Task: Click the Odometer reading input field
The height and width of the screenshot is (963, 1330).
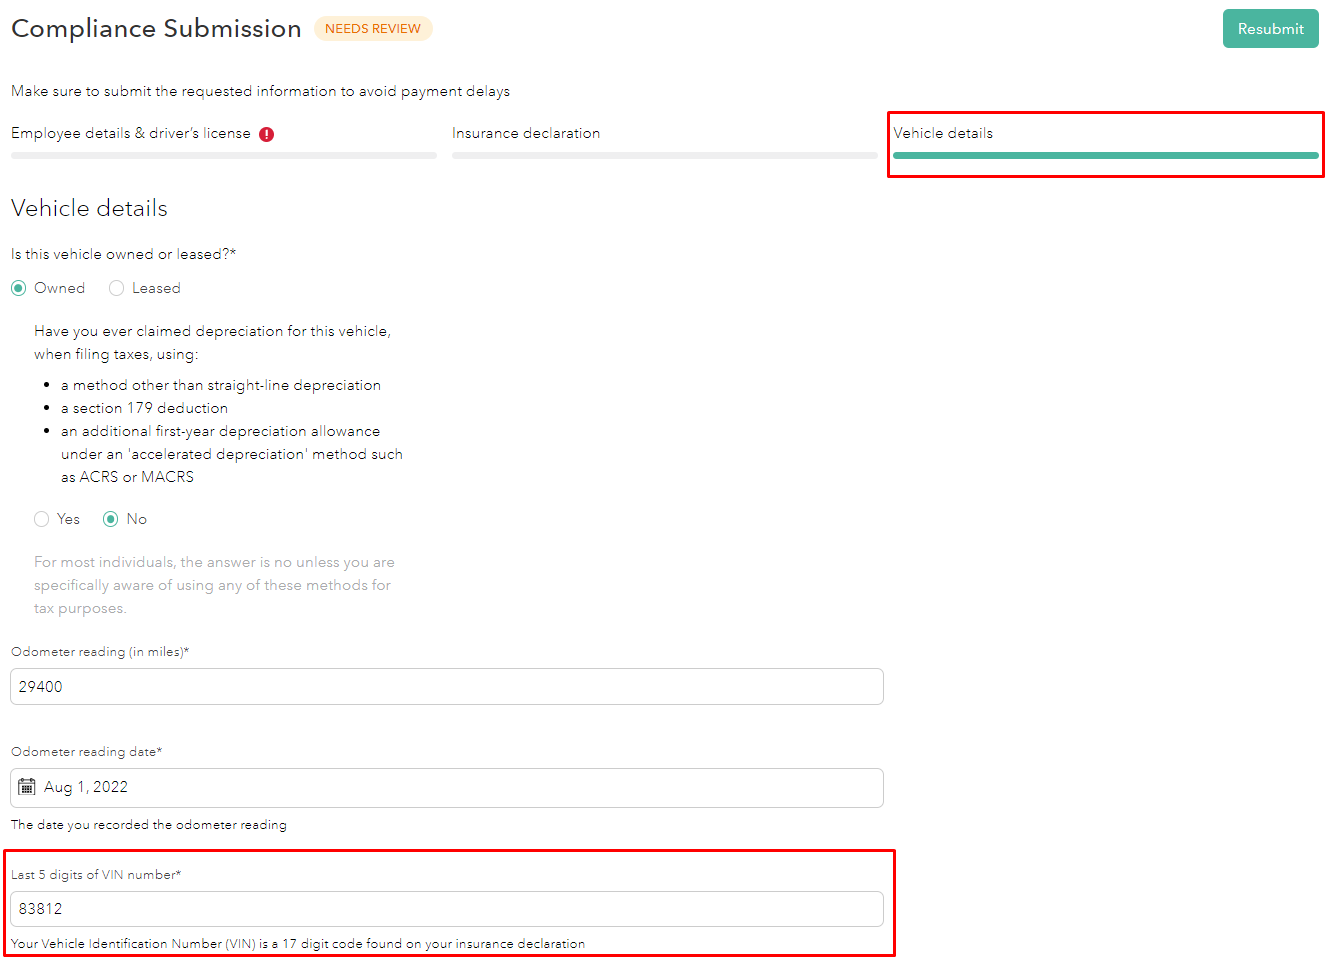Action: (x=447, y=687)
